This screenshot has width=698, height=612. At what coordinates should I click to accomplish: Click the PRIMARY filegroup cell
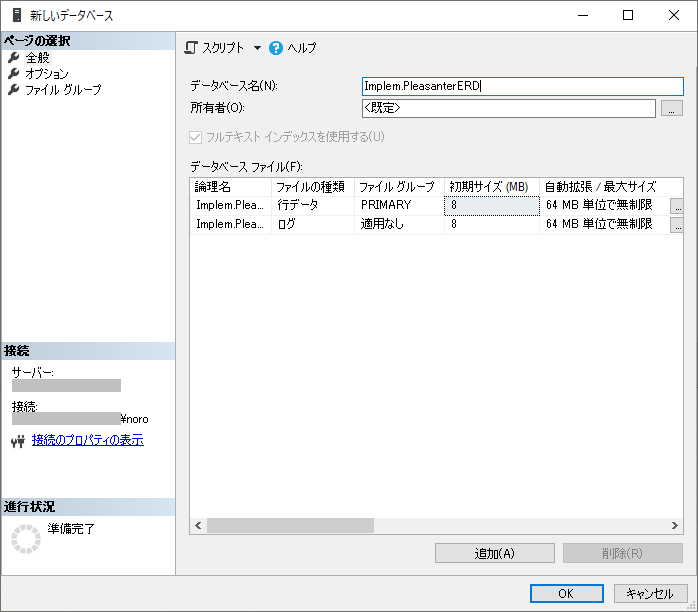point(399,205)
